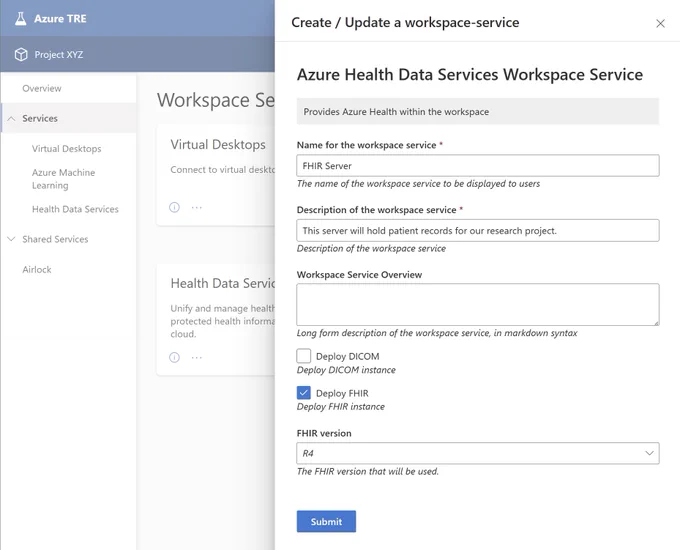Submit the workspace service form
This screenshot has height=550, width=680.
point(326,521)
